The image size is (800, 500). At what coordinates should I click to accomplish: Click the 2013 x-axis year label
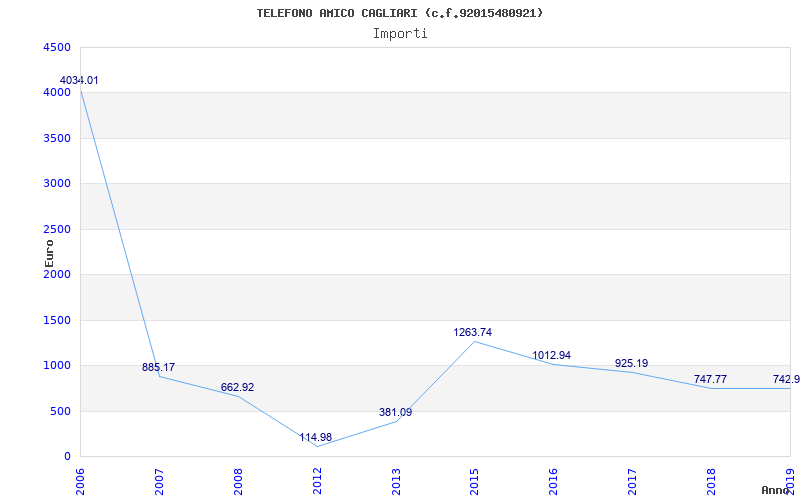[396, 481]
